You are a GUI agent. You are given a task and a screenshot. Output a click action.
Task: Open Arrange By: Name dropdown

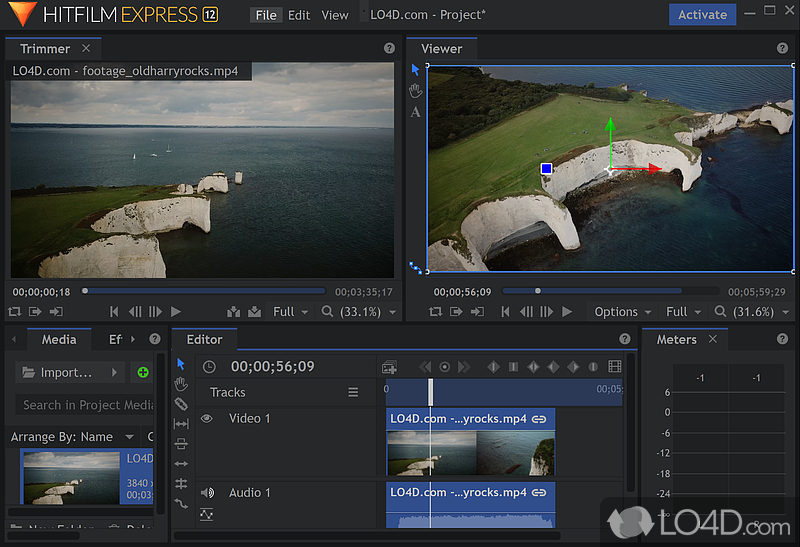72,437
